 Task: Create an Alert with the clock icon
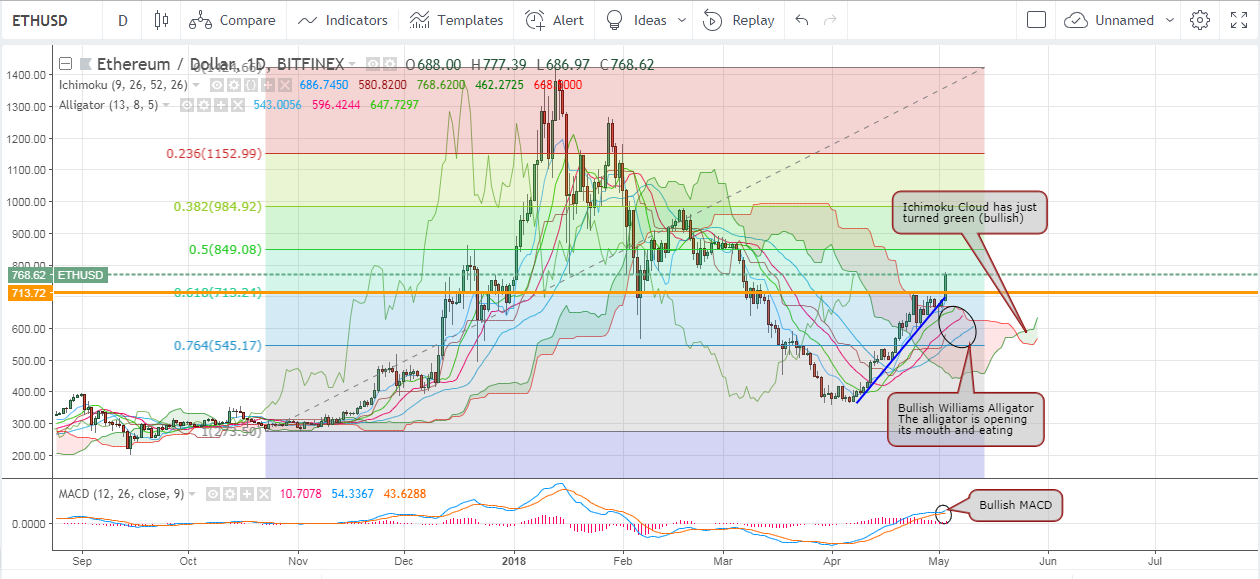(x=555, y=20)
